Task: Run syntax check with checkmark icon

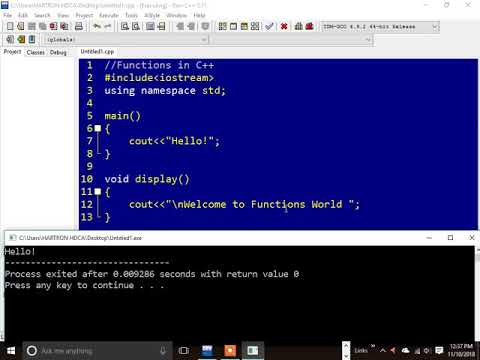Action: 269,26
